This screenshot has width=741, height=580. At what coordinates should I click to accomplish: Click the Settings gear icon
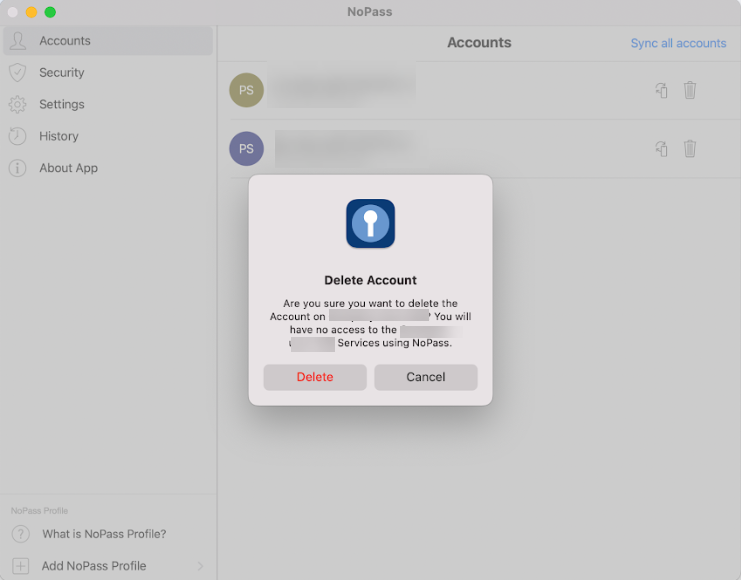[x=17, y=104]
